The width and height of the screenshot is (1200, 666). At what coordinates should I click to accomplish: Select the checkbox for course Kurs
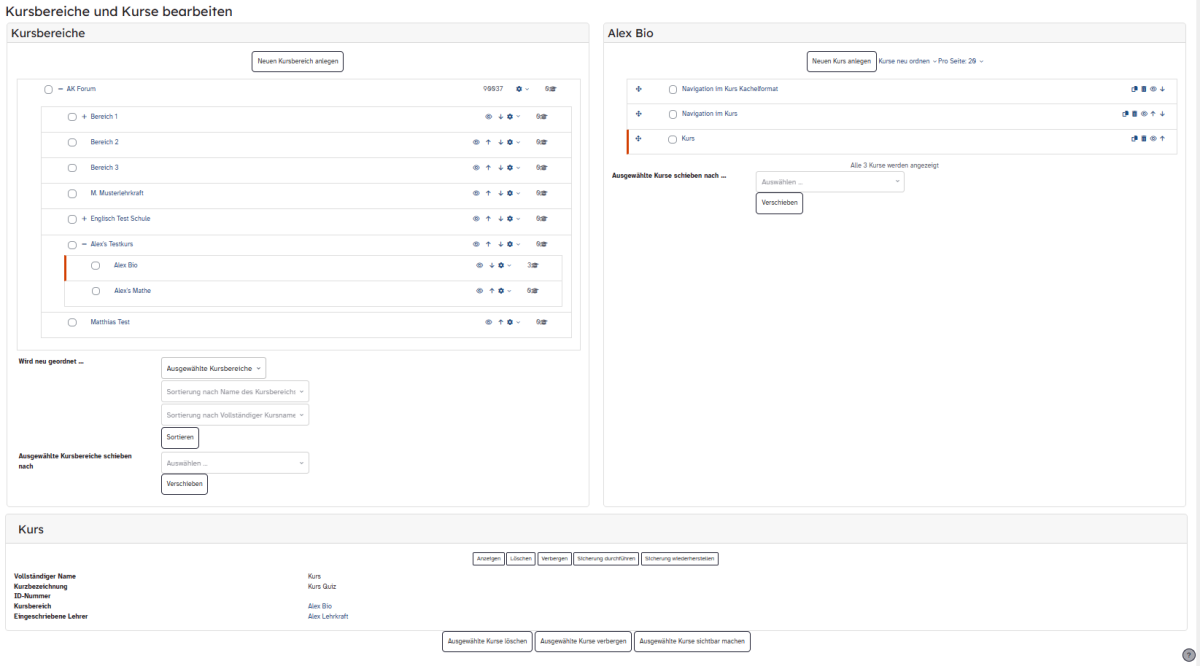pyautogui.click(x=672, y=140)
